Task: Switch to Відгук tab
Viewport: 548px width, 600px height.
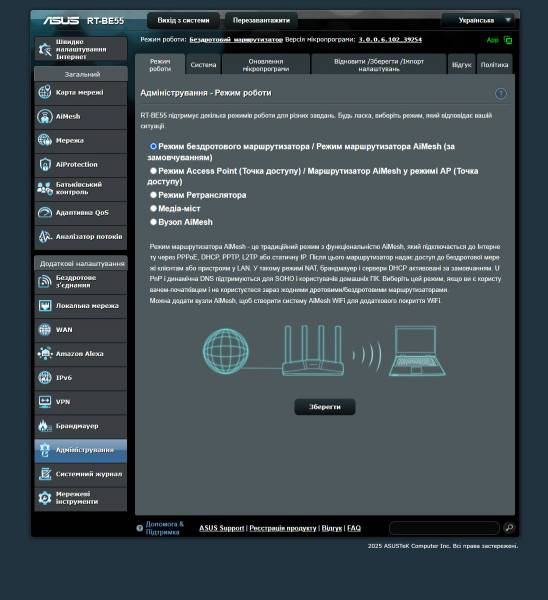Action: click(x=462, y=65)
